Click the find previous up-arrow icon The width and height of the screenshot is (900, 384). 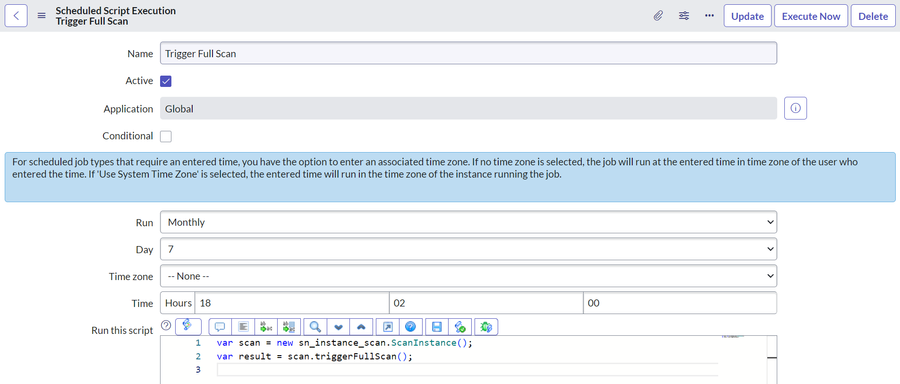click(x=361, y=327)
